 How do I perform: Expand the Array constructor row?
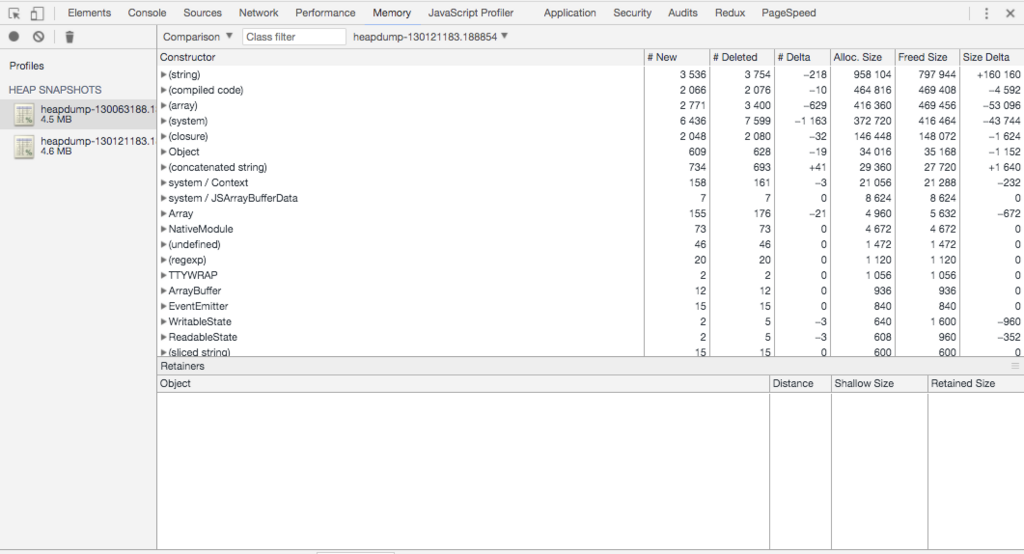[163, 214]
